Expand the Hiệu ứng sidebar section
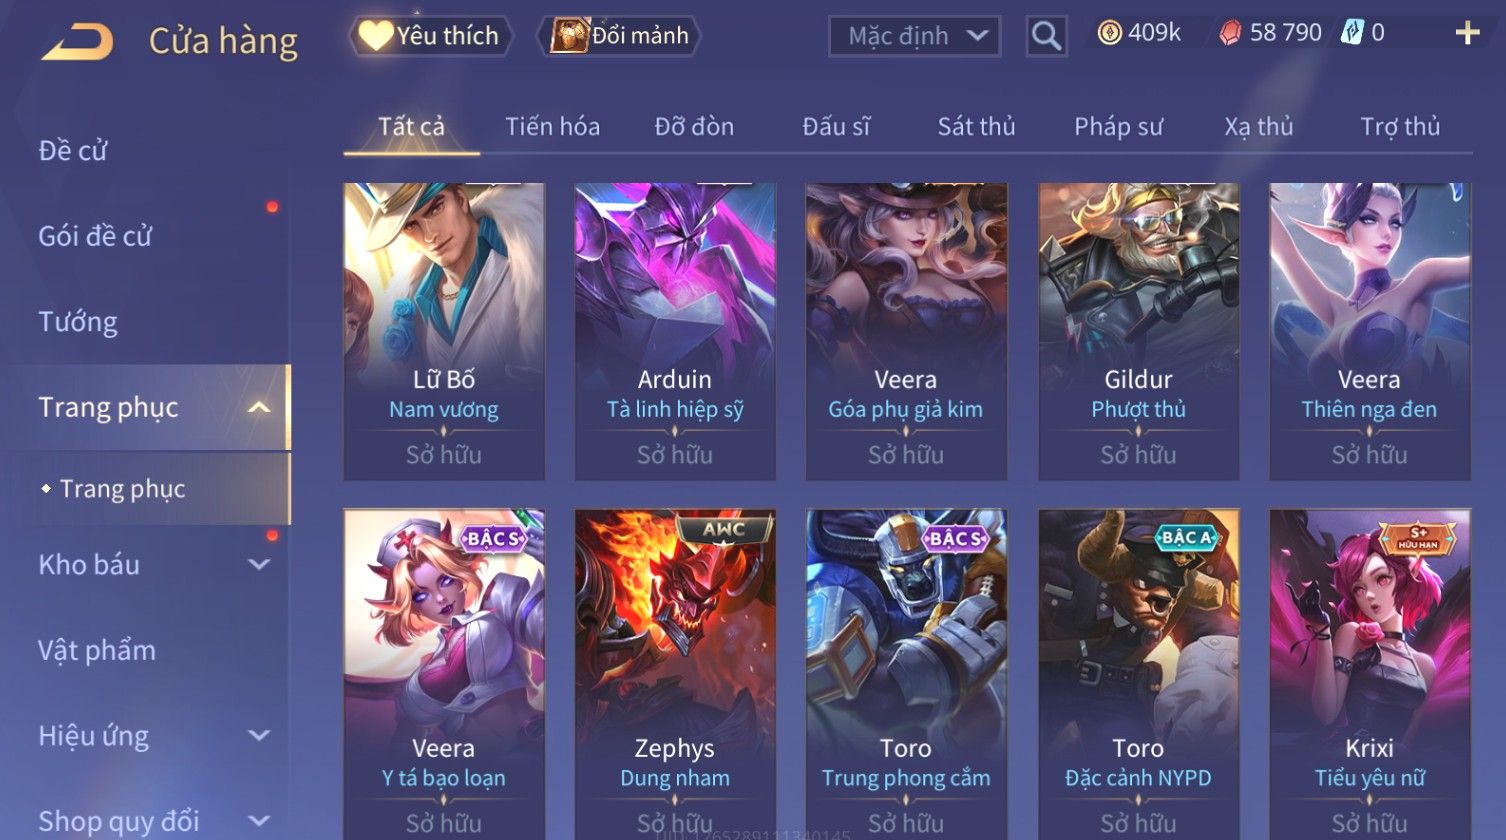The width and height of the screenshot is (1506, 840). (x=259, y=736)
